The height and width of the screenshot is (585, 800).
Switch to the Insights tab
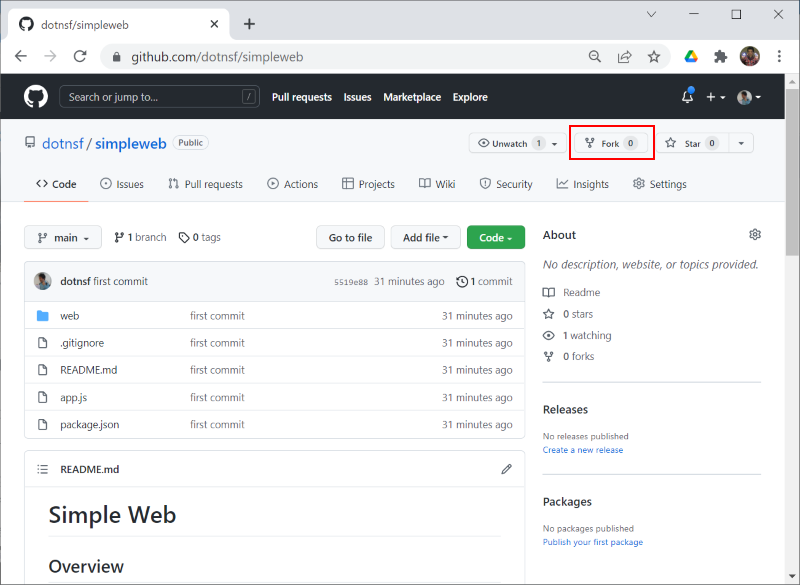click(x=582, y=184)
